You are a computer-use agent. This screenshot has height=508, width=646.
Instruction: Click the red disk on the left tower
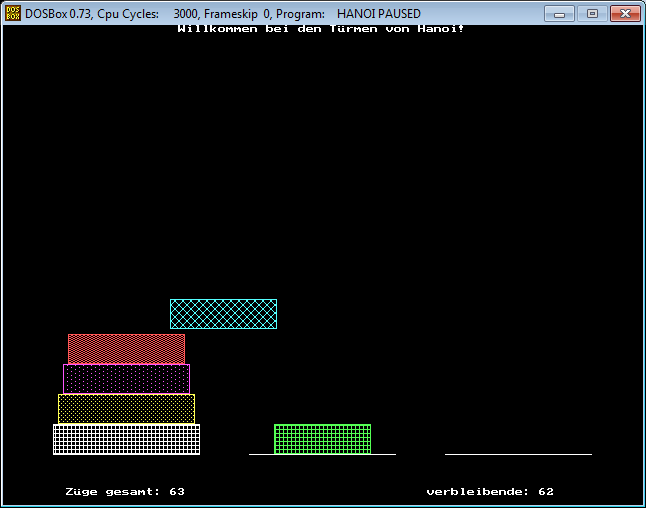126,349
